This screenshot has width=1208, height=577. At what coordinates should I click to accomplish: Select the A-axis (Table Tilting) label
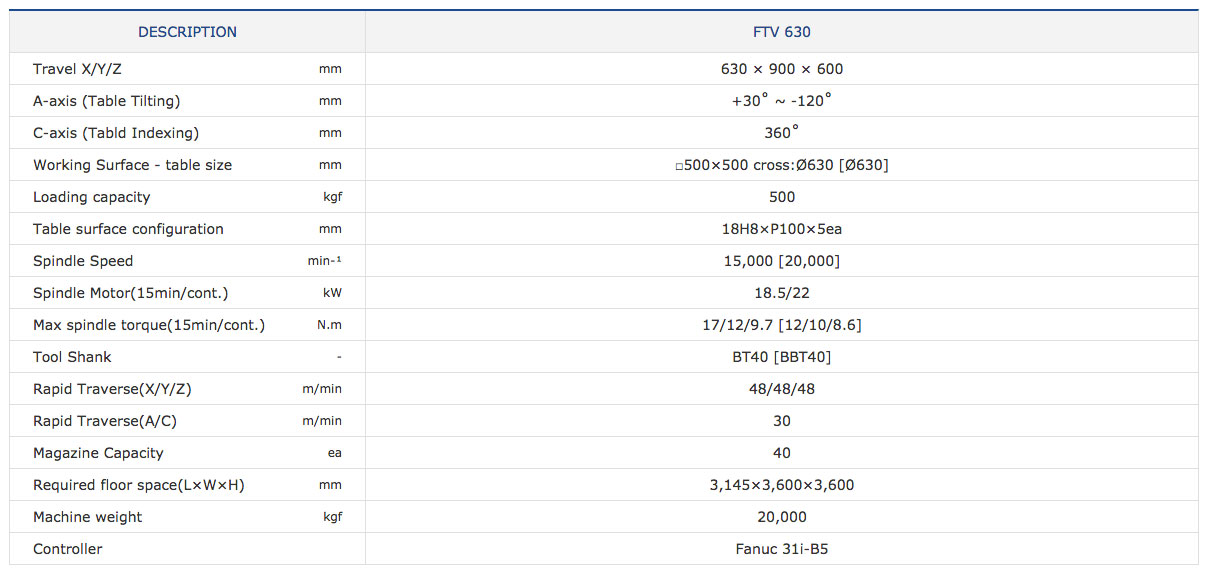[x=106, y=101]
